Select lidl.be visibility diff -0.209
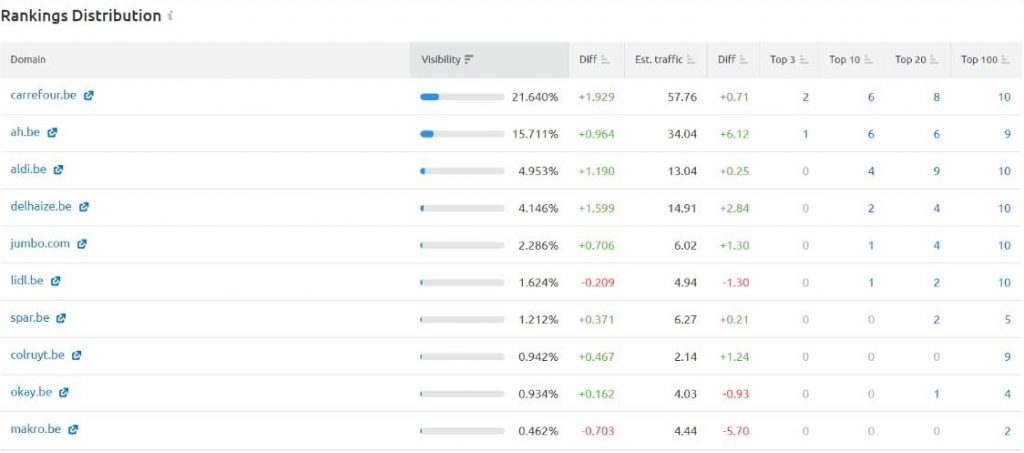Screen dimensions: 1024x453 [x=597, y=283]
